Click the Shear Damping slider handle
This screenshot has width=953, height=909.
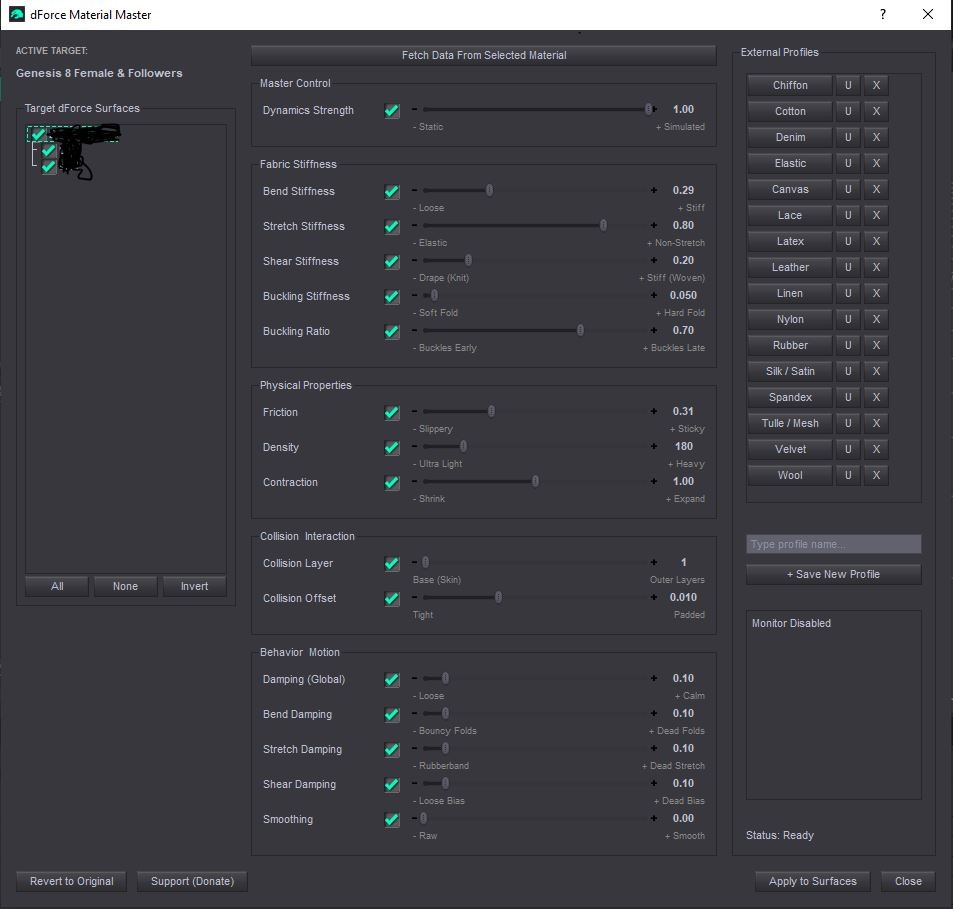(x=445, y=783)
